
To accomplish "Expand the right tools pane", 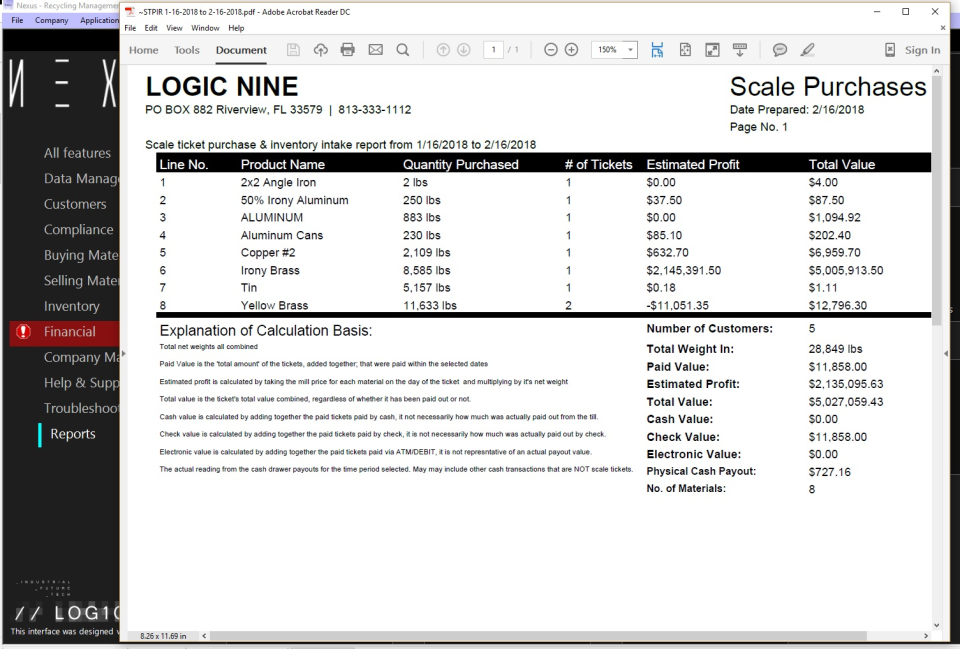I will pos(945,352).
